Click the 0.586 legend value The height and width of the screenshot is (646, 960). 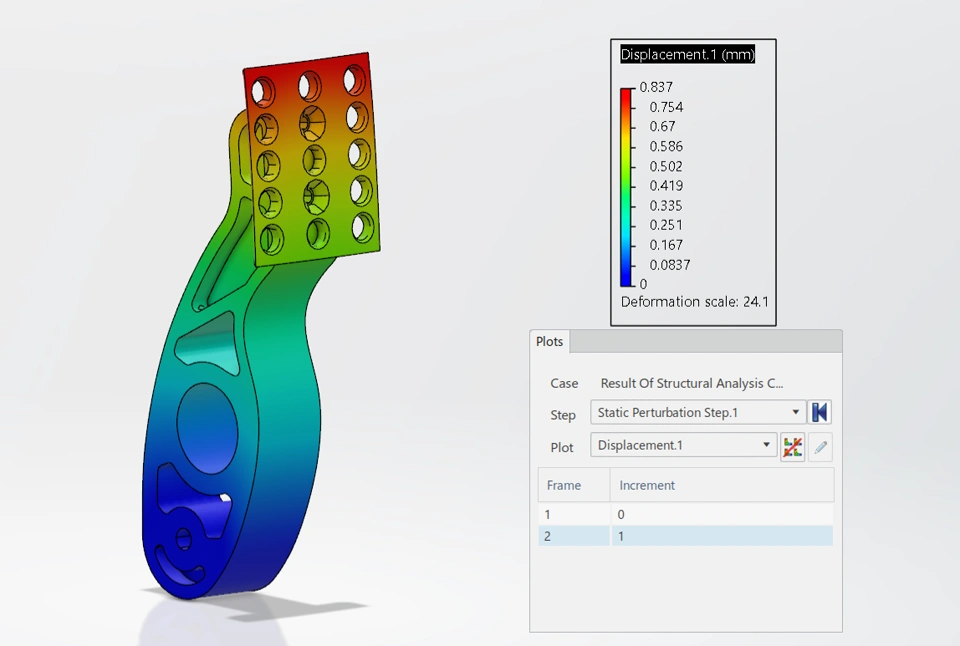[x=666, y=146]
